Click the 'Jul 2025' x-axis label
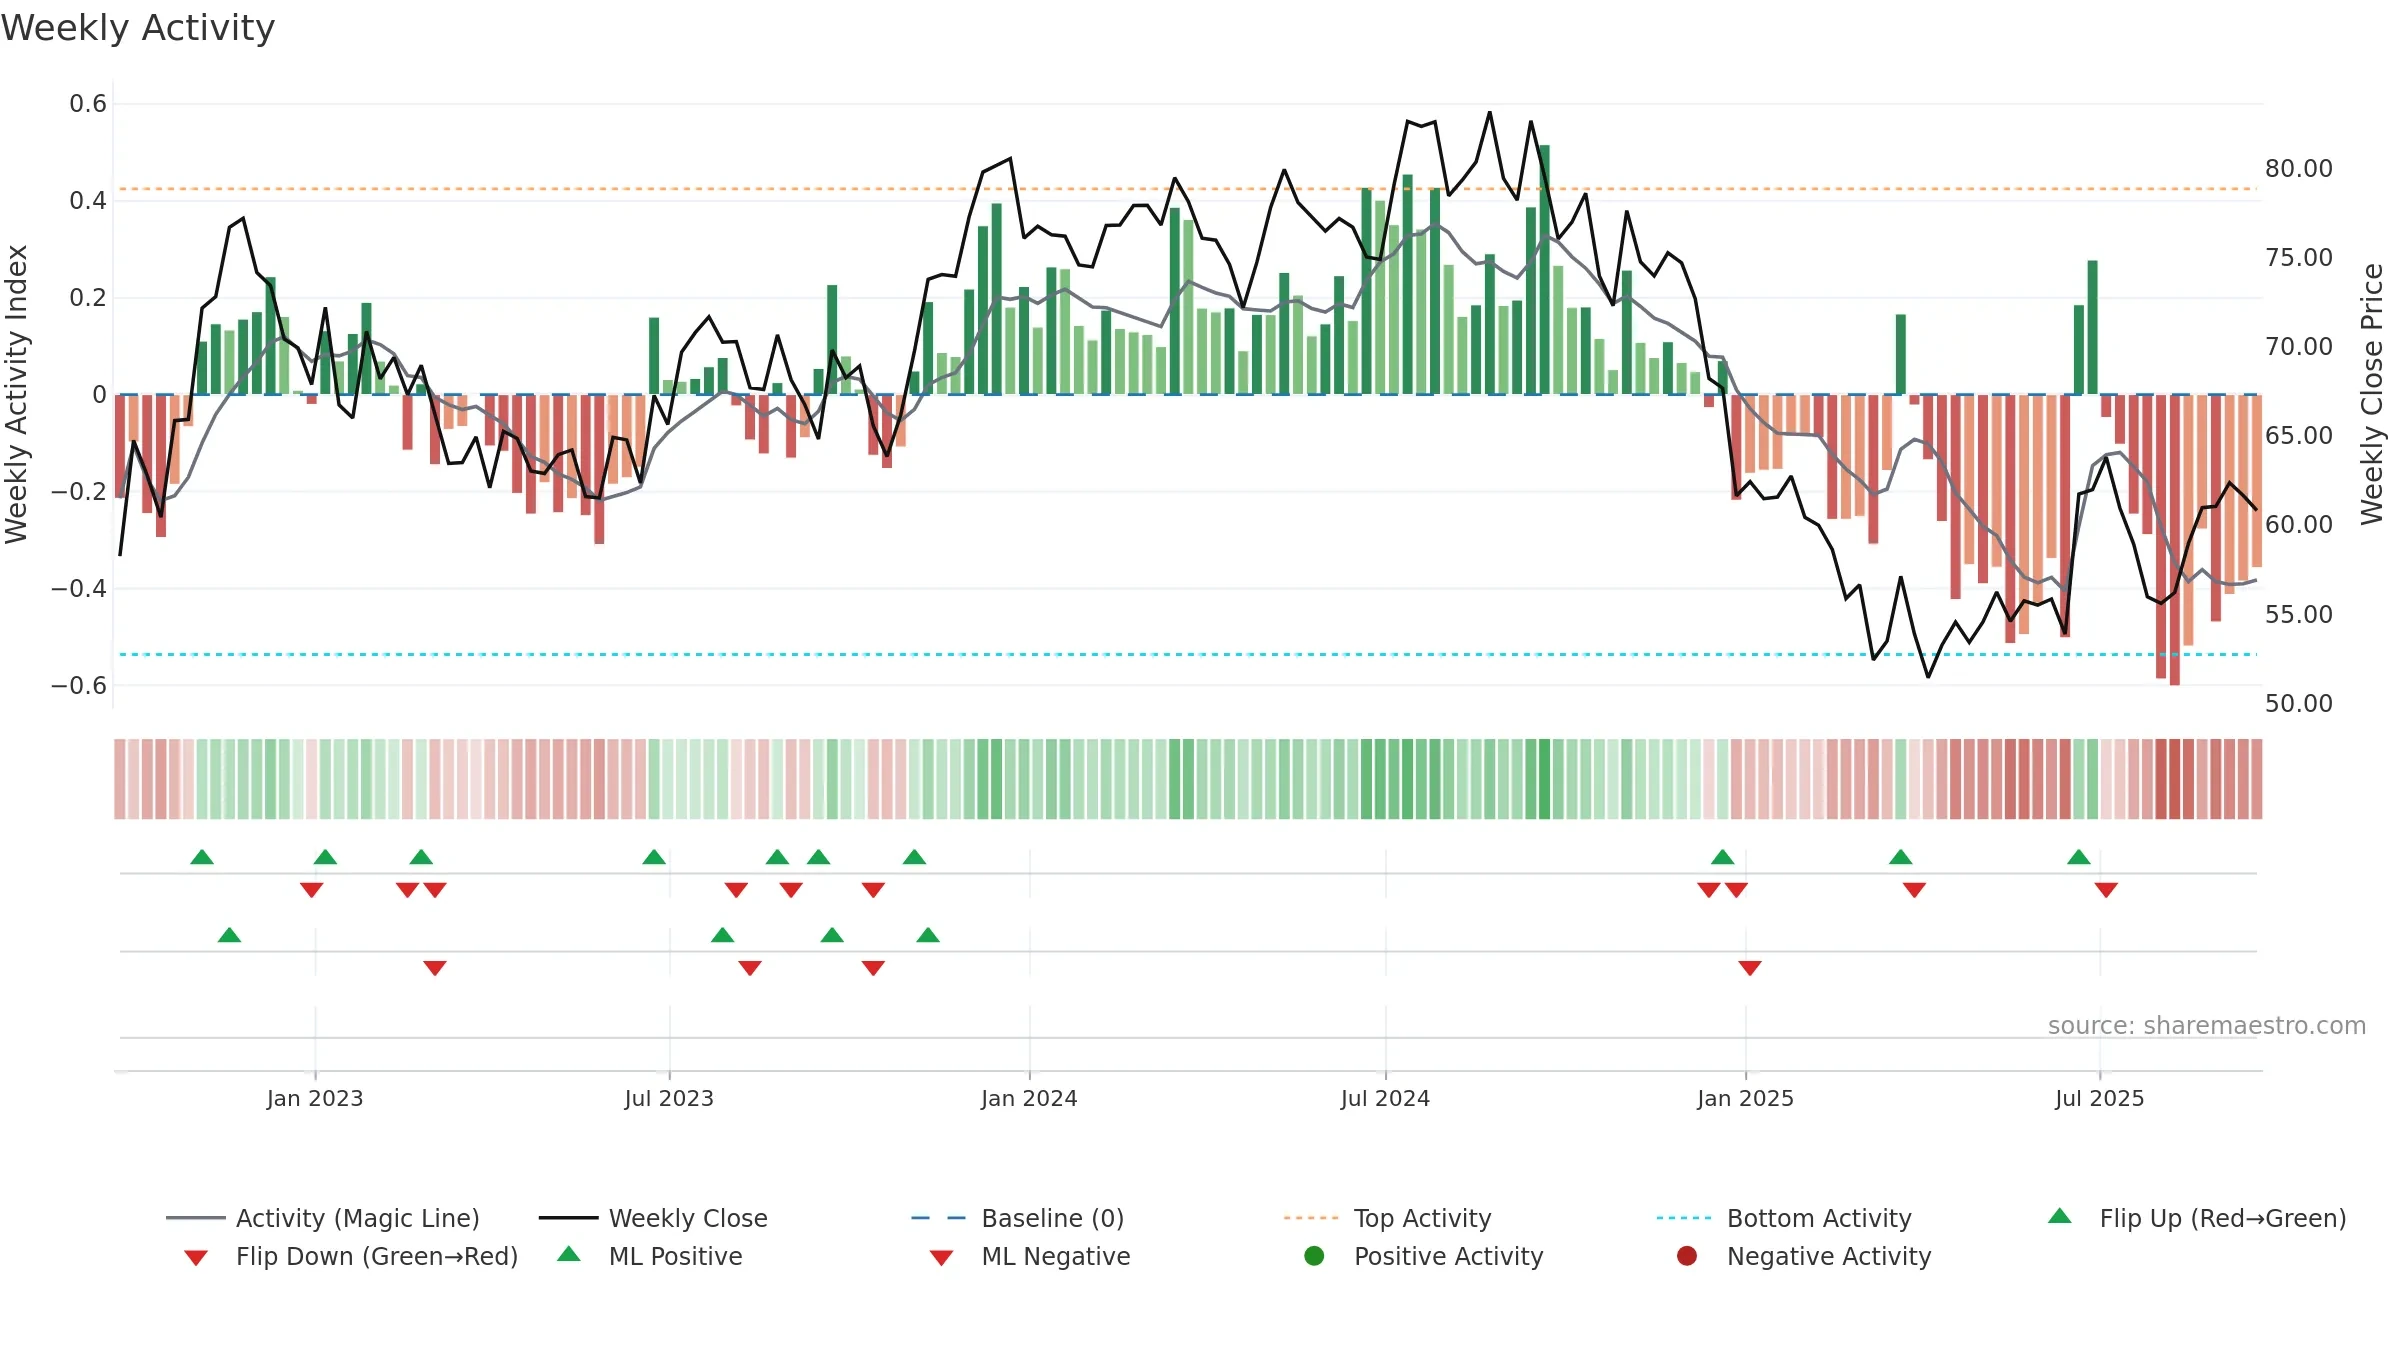The height and width of the screenshot is (1350, 2400). tap(2100, 1099)
